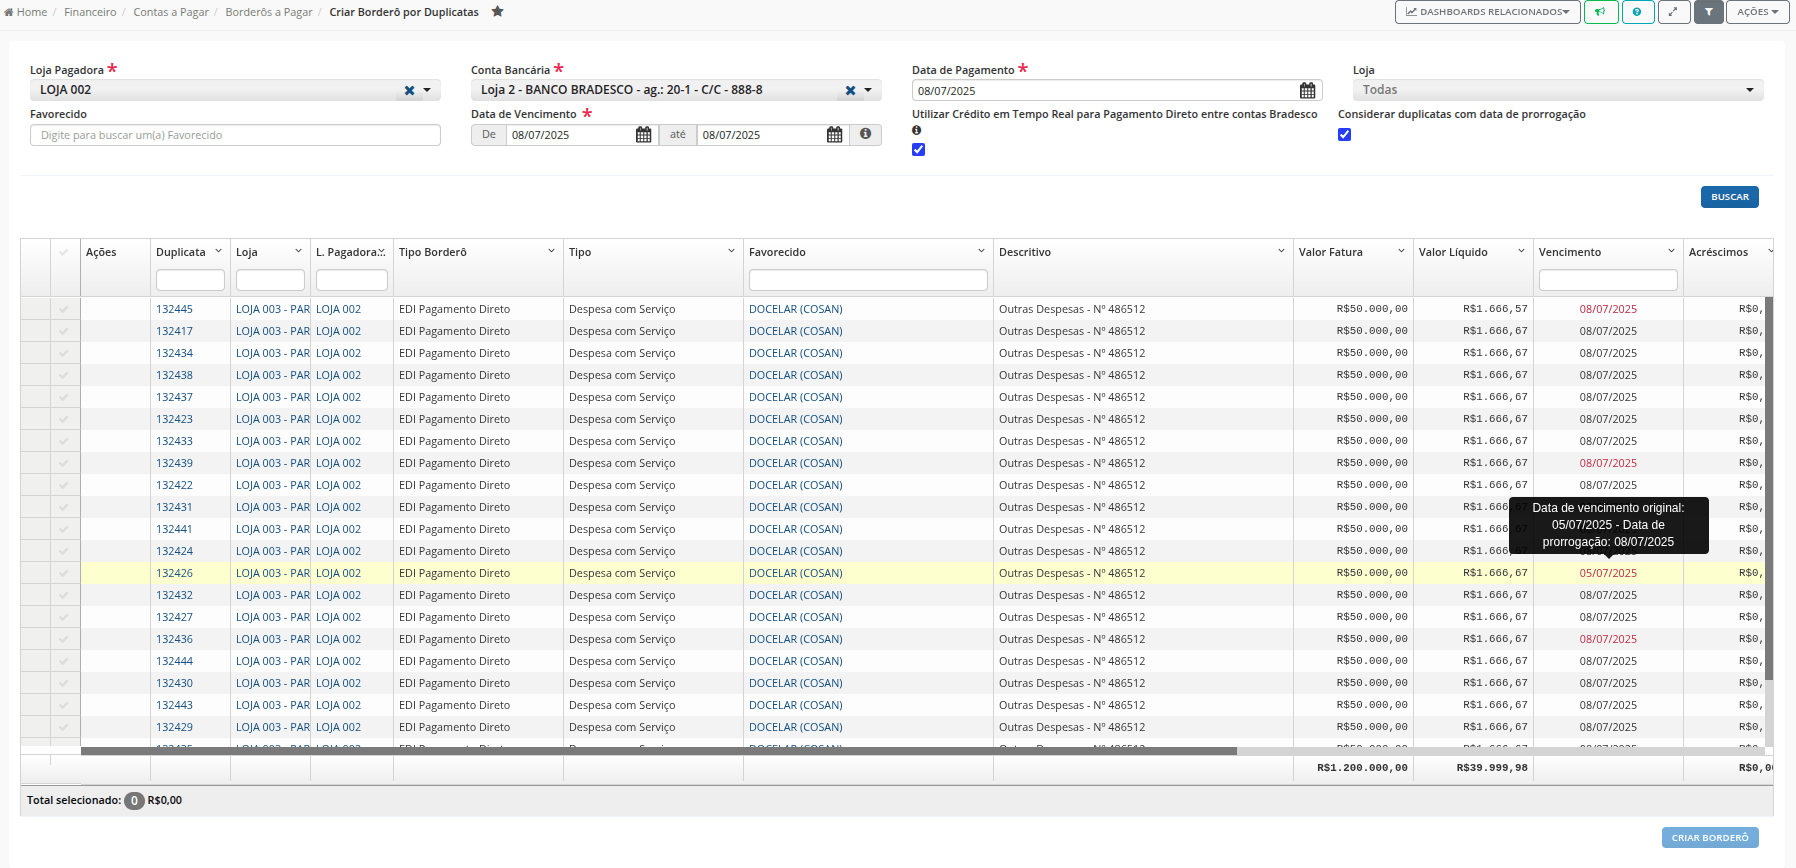
Task: Open the Ações dropdown menu
Action: click(1757, 12)
